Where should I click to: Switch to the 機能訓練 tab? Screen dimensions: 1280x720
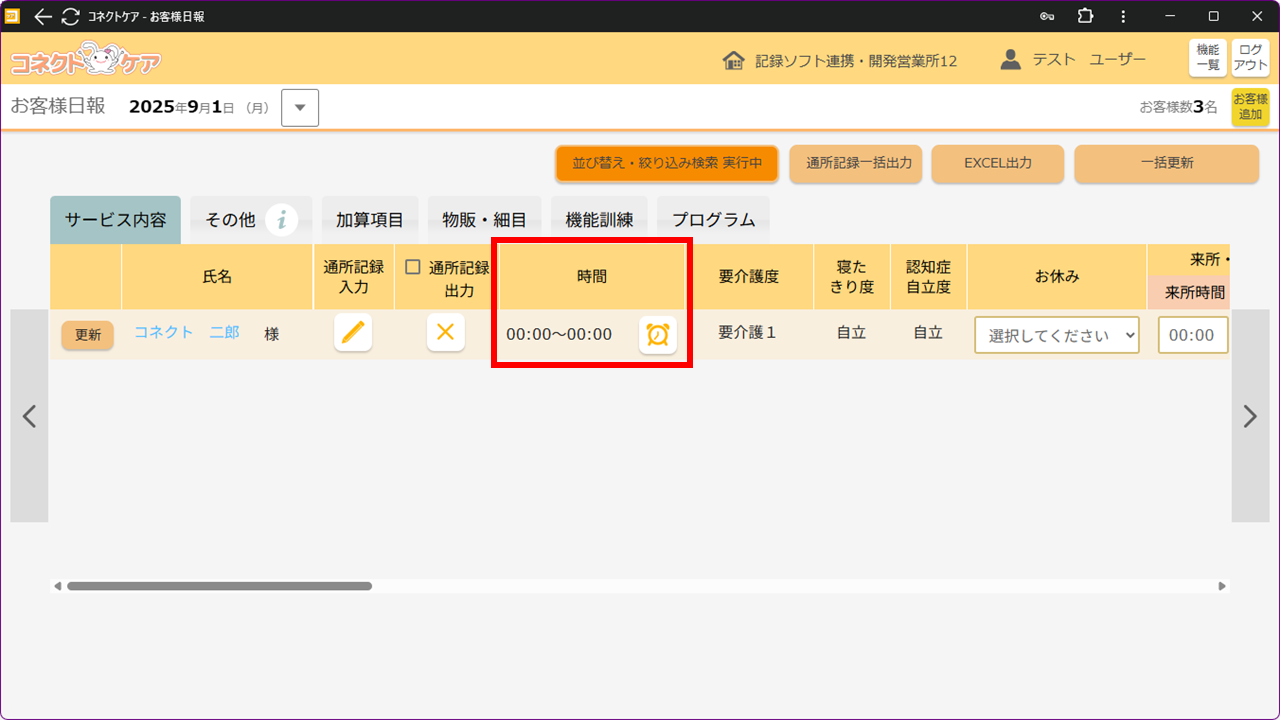tap(599, 220)
